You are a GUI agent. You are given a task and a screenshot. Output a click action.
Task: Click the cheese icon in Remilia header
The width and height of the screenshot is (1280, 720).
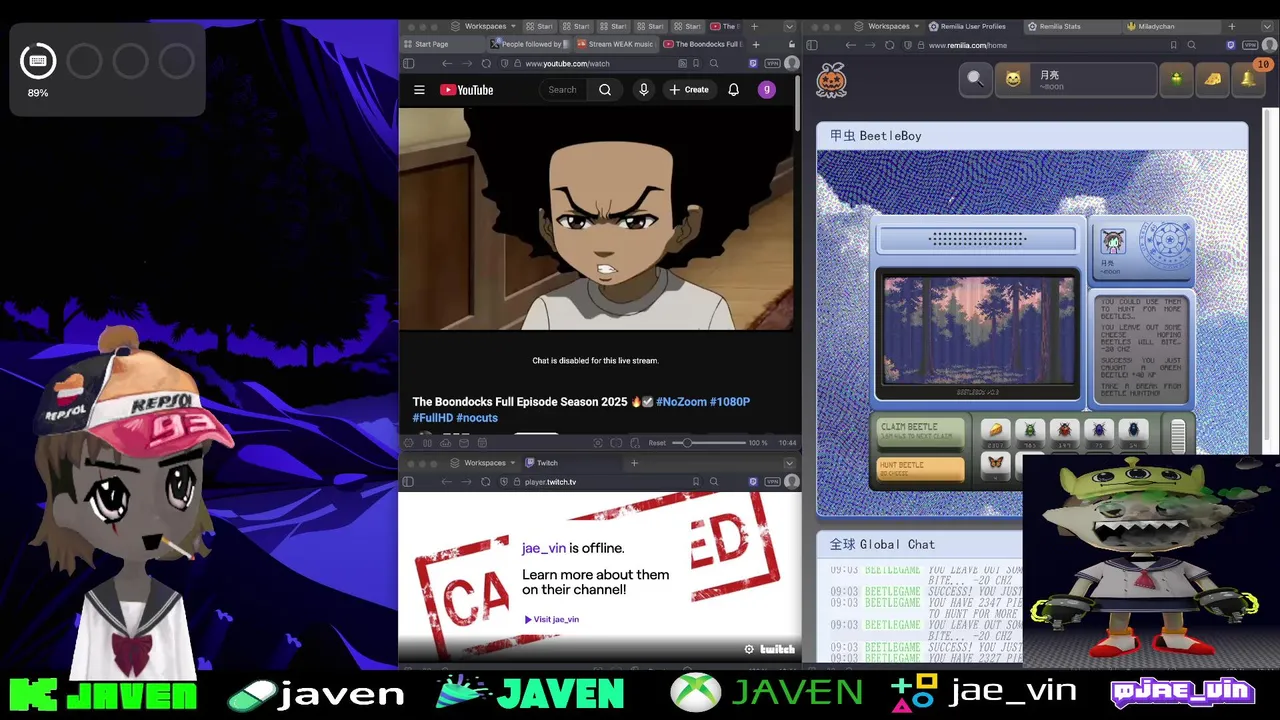[x=1213, y=79]
